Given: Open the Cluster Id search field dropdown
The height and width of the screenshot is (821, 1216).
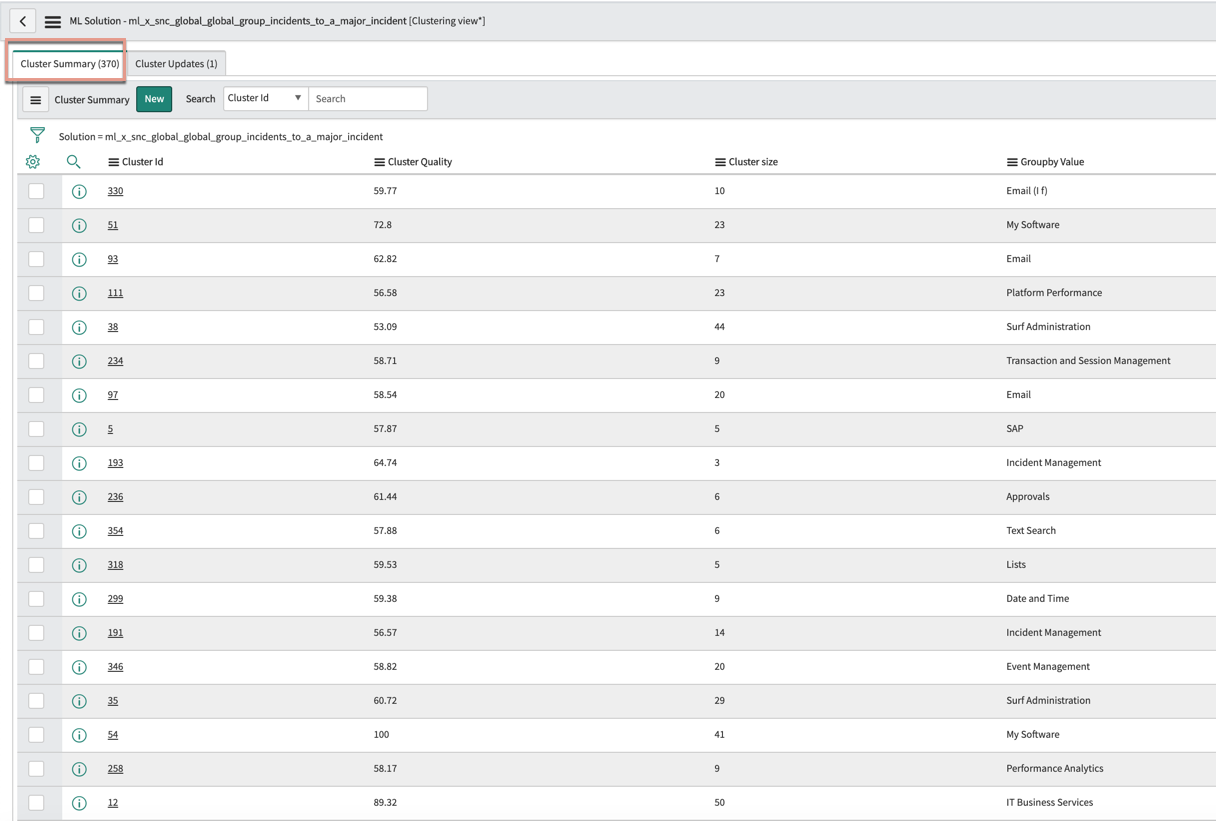Looking at the screenshot, I should pyautogui.click(x=265, y=98).
